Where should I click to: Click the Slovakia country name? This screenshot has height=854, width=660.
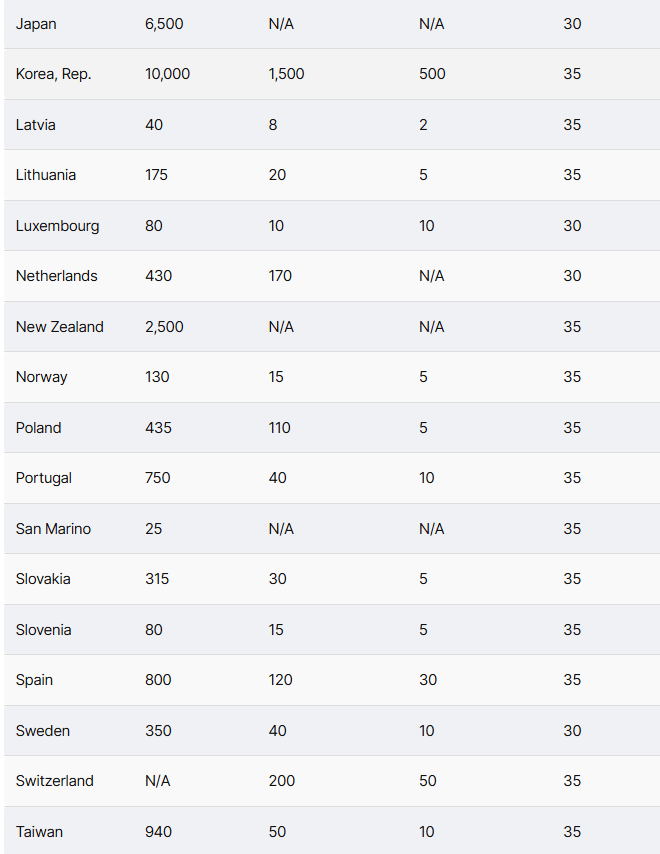(43, 579)
